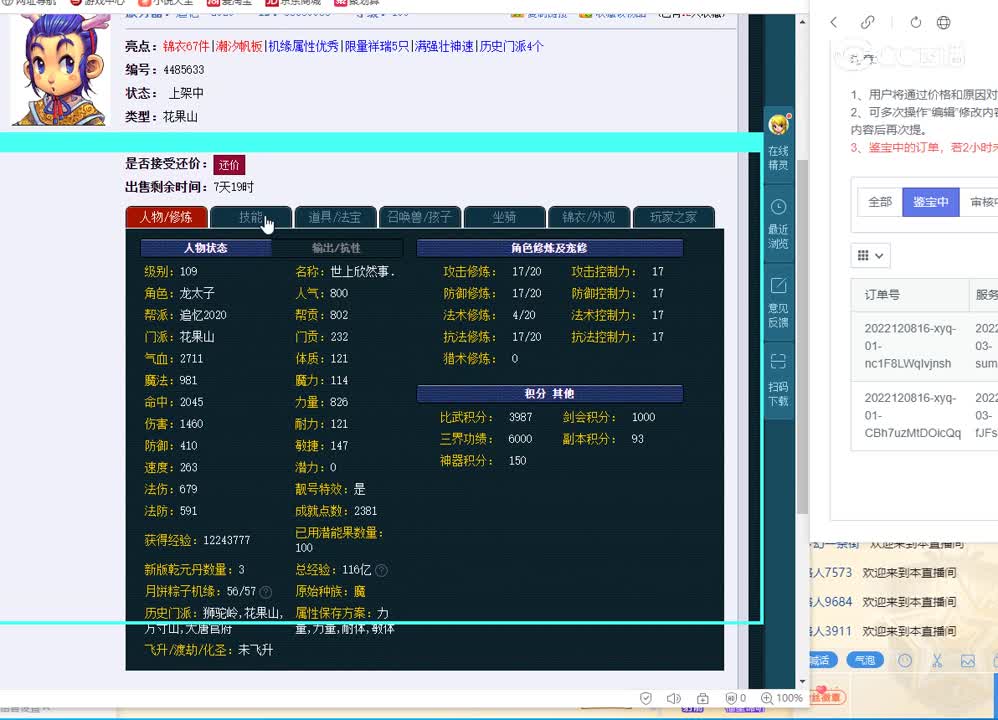This screenshot has width=998, height=720.
Task: Click the scissors screenshot icon in chat toolbar
Action: (x=937, y=661)
